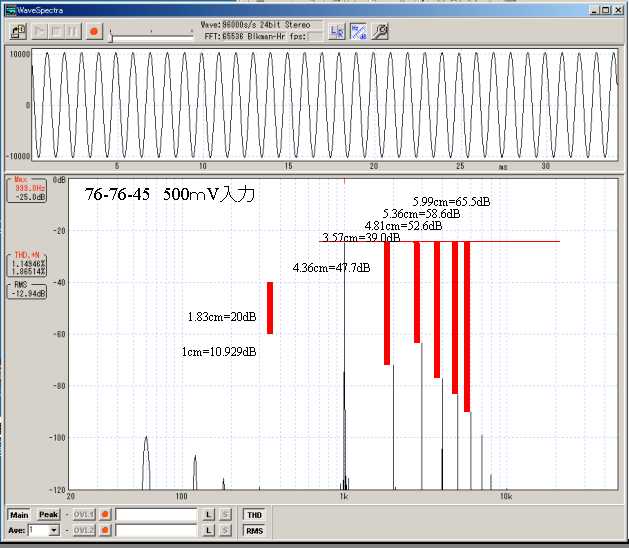Click the disabled pause button
The width and height of the screenshot is (629, 548).
(73, 31)
